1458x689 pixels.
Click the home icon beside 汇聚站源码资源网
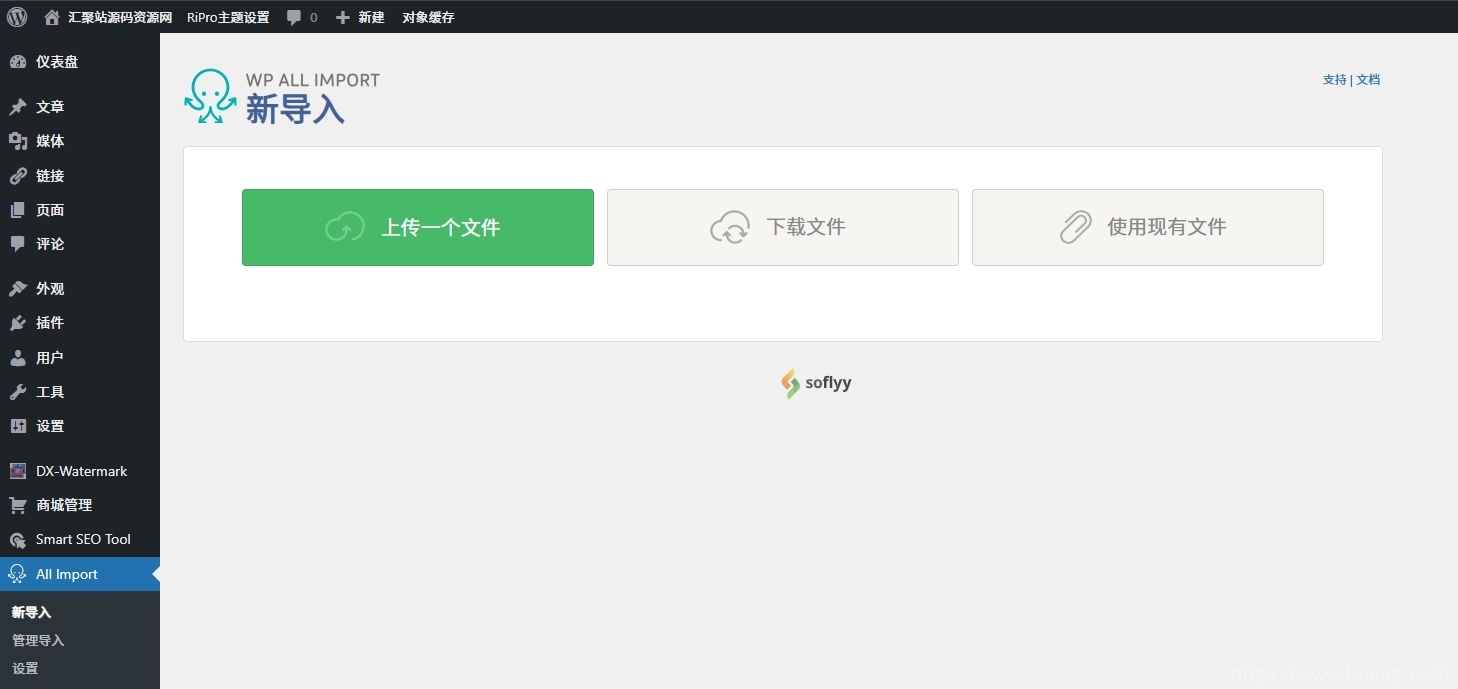(x=52, y=17)
